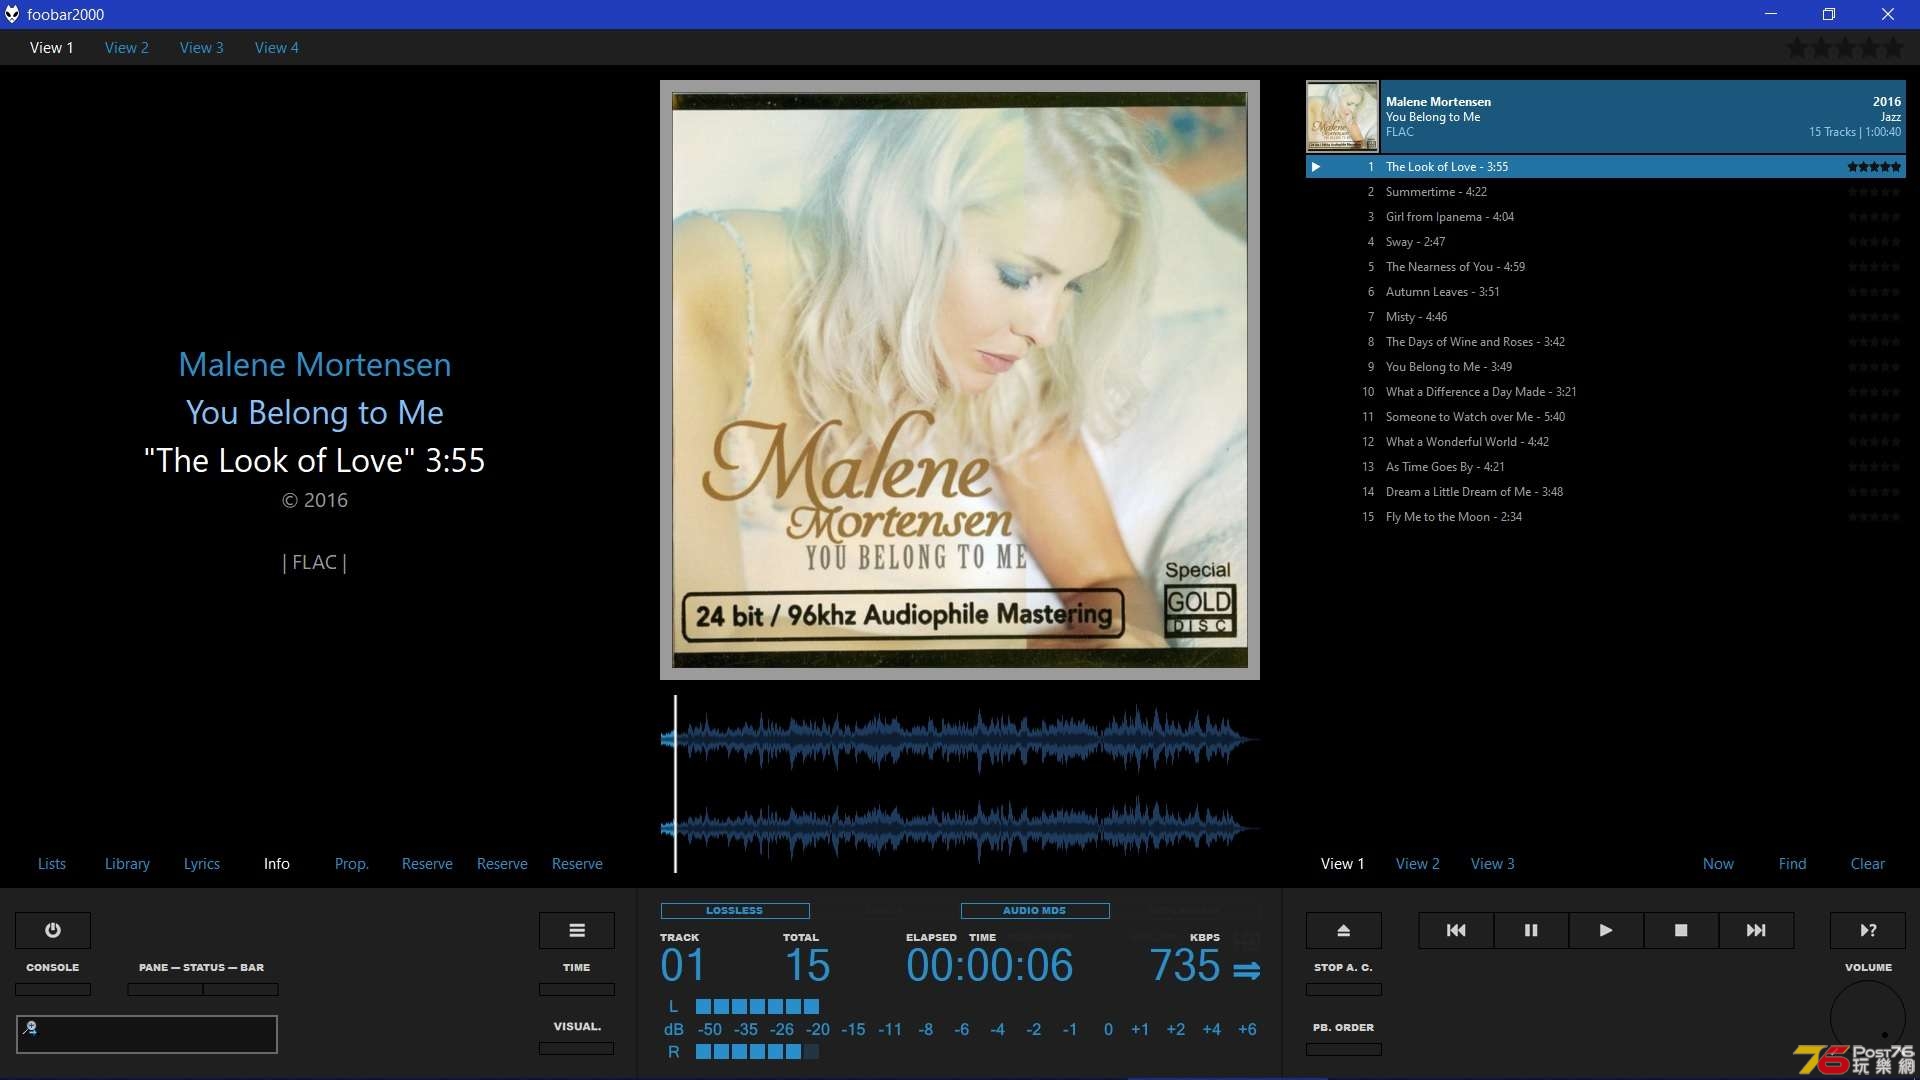Image resolution: width=1920 pixels, height=1080 pixels.
Task: Select track You Belong to Me - 3:49
Action: [1606, 367]
